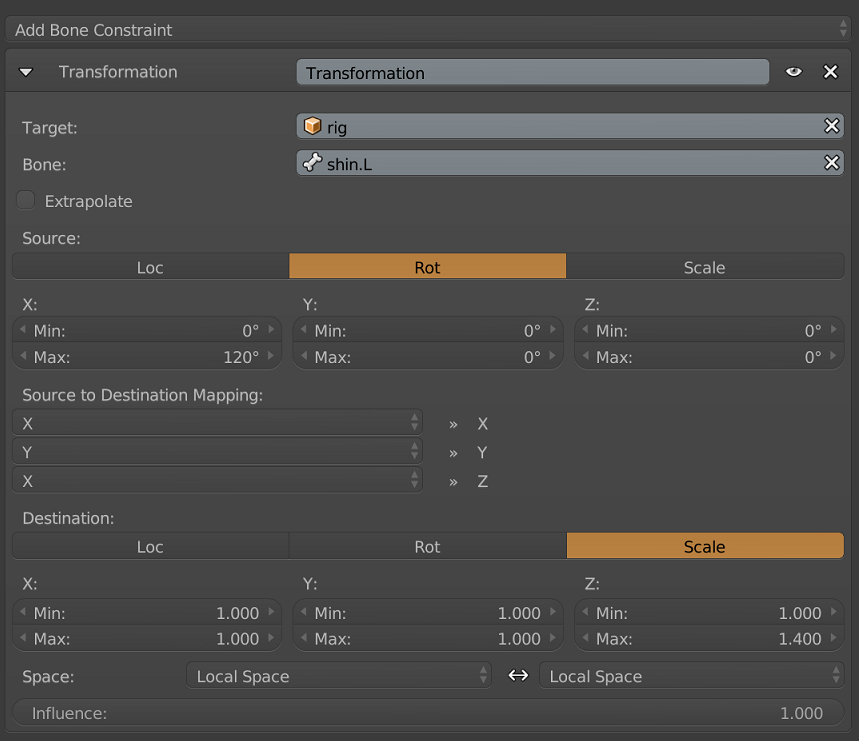Click the double-arrow space conversion icon
Screen dimensions: 859x741
point(518,676)
